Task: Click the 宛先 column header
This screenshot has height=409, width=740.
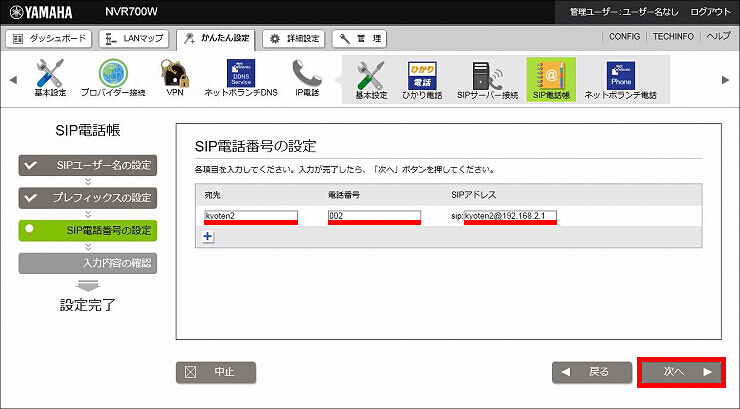Action: (x=212, y=195)
